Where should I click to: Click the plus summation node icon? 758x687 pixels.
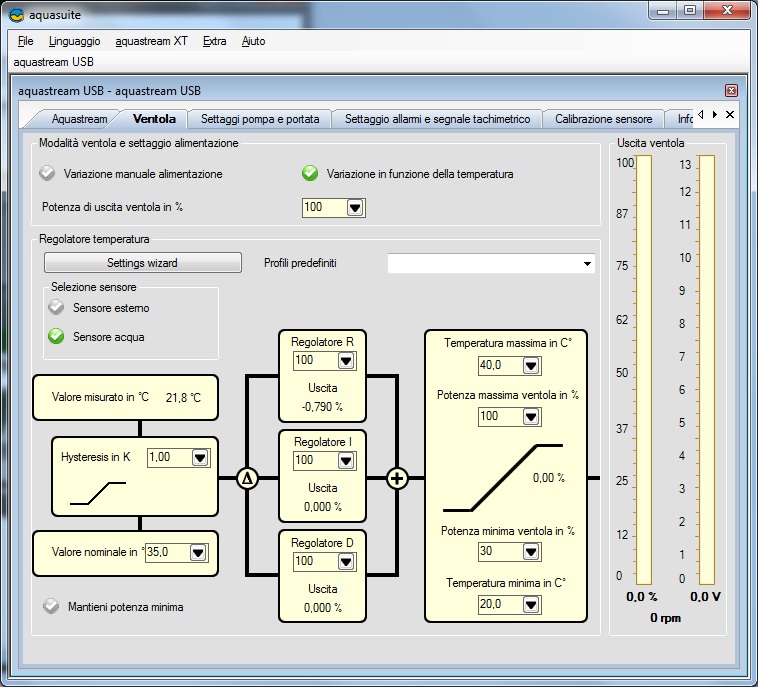click(397, 479)
